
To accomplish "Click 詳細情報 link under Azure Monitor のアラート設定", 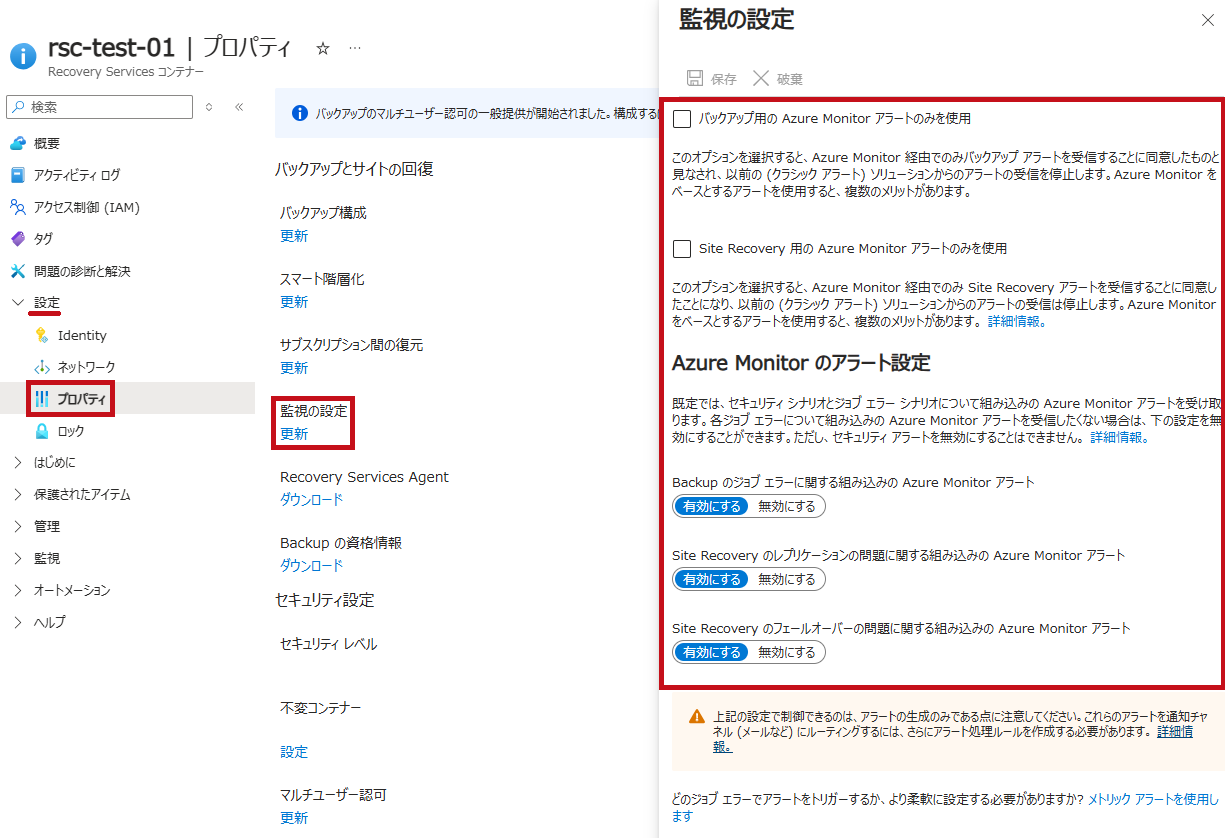I will click(x=1118, y=438).
